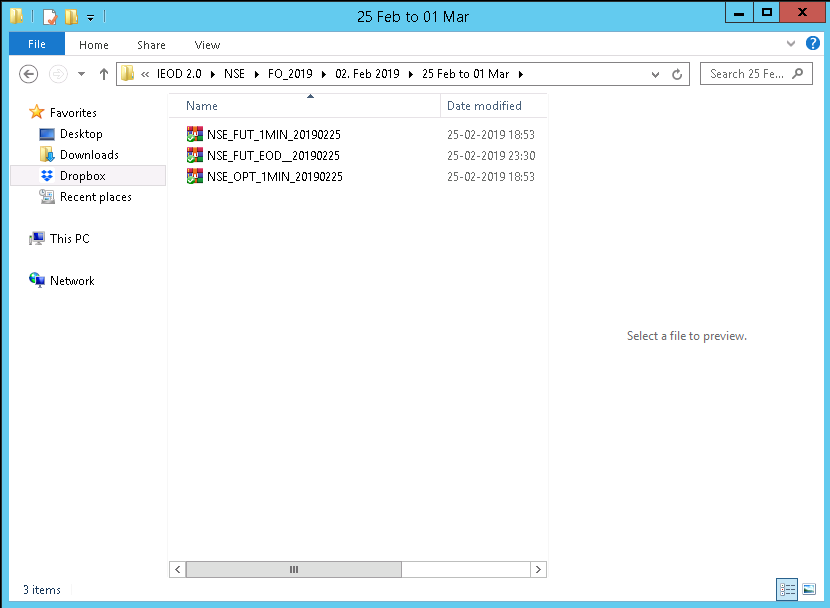Image resolution: width=830 pixels, height=608 pixels.
Task: Open This PC in the navigation pane
Action: pos(69,239)
